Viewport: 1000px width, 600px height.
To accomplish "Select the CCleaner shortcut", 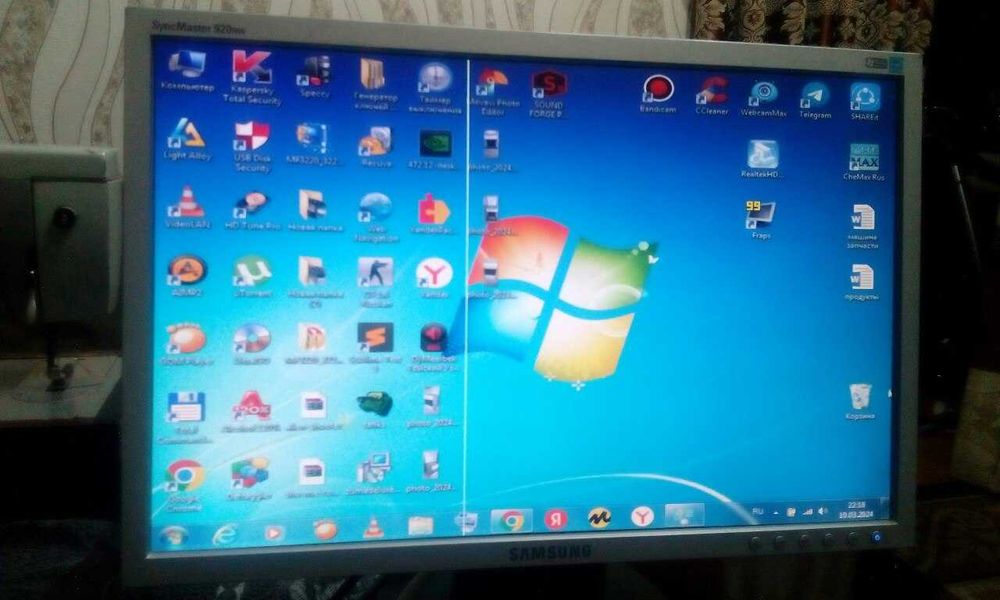I will (x=712, y=96).
